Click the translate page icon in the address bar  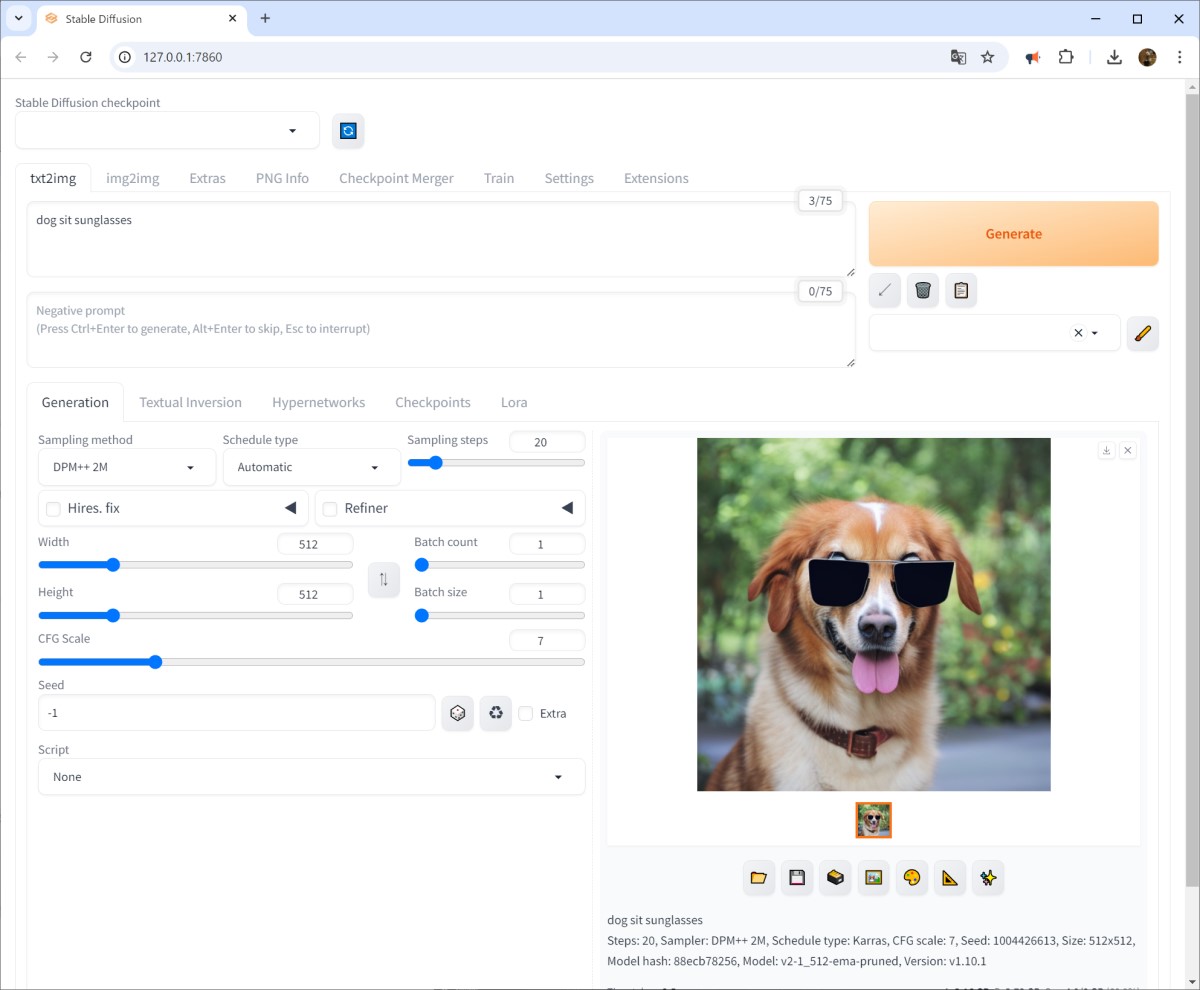[958, 57]
